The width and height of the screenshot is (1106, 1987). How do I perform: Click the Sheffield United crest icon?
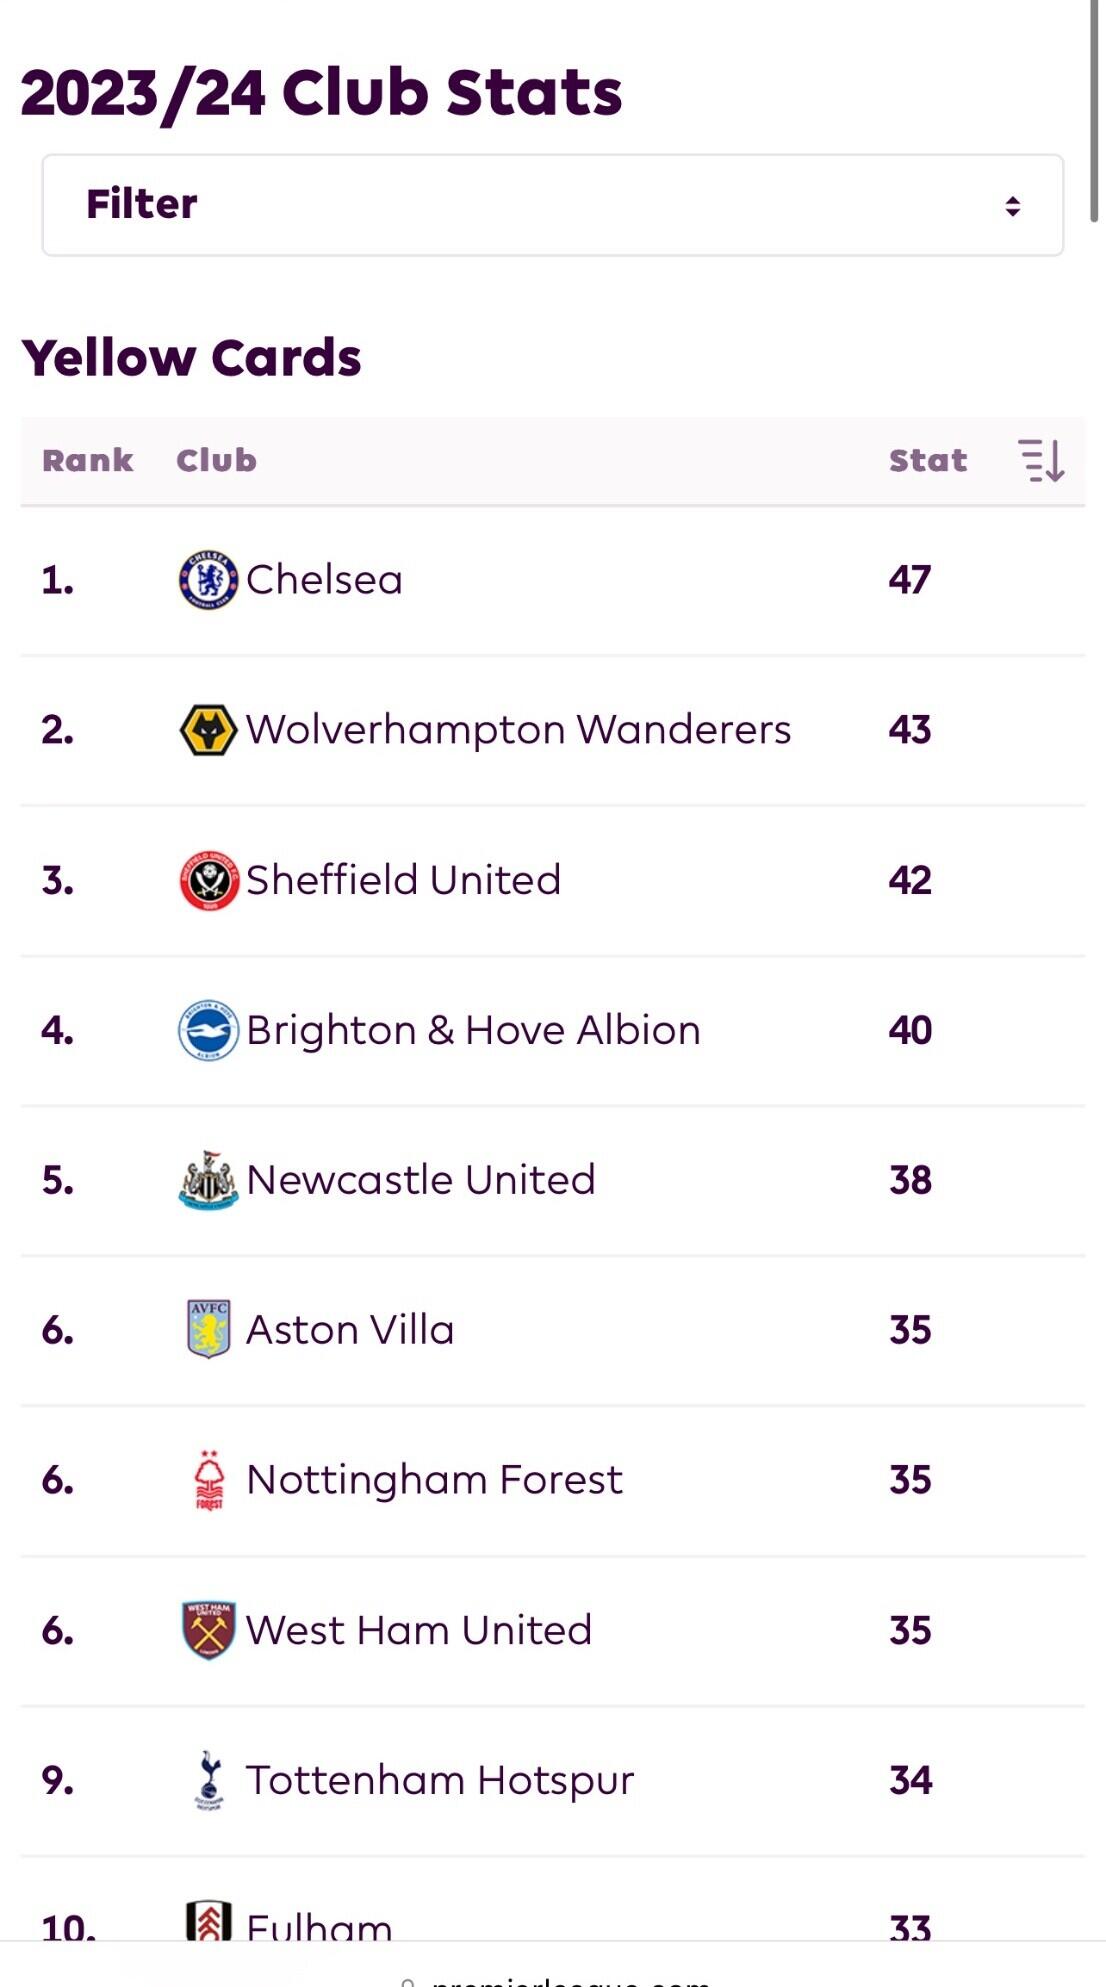pyautogui.click(x=208, y=880)
